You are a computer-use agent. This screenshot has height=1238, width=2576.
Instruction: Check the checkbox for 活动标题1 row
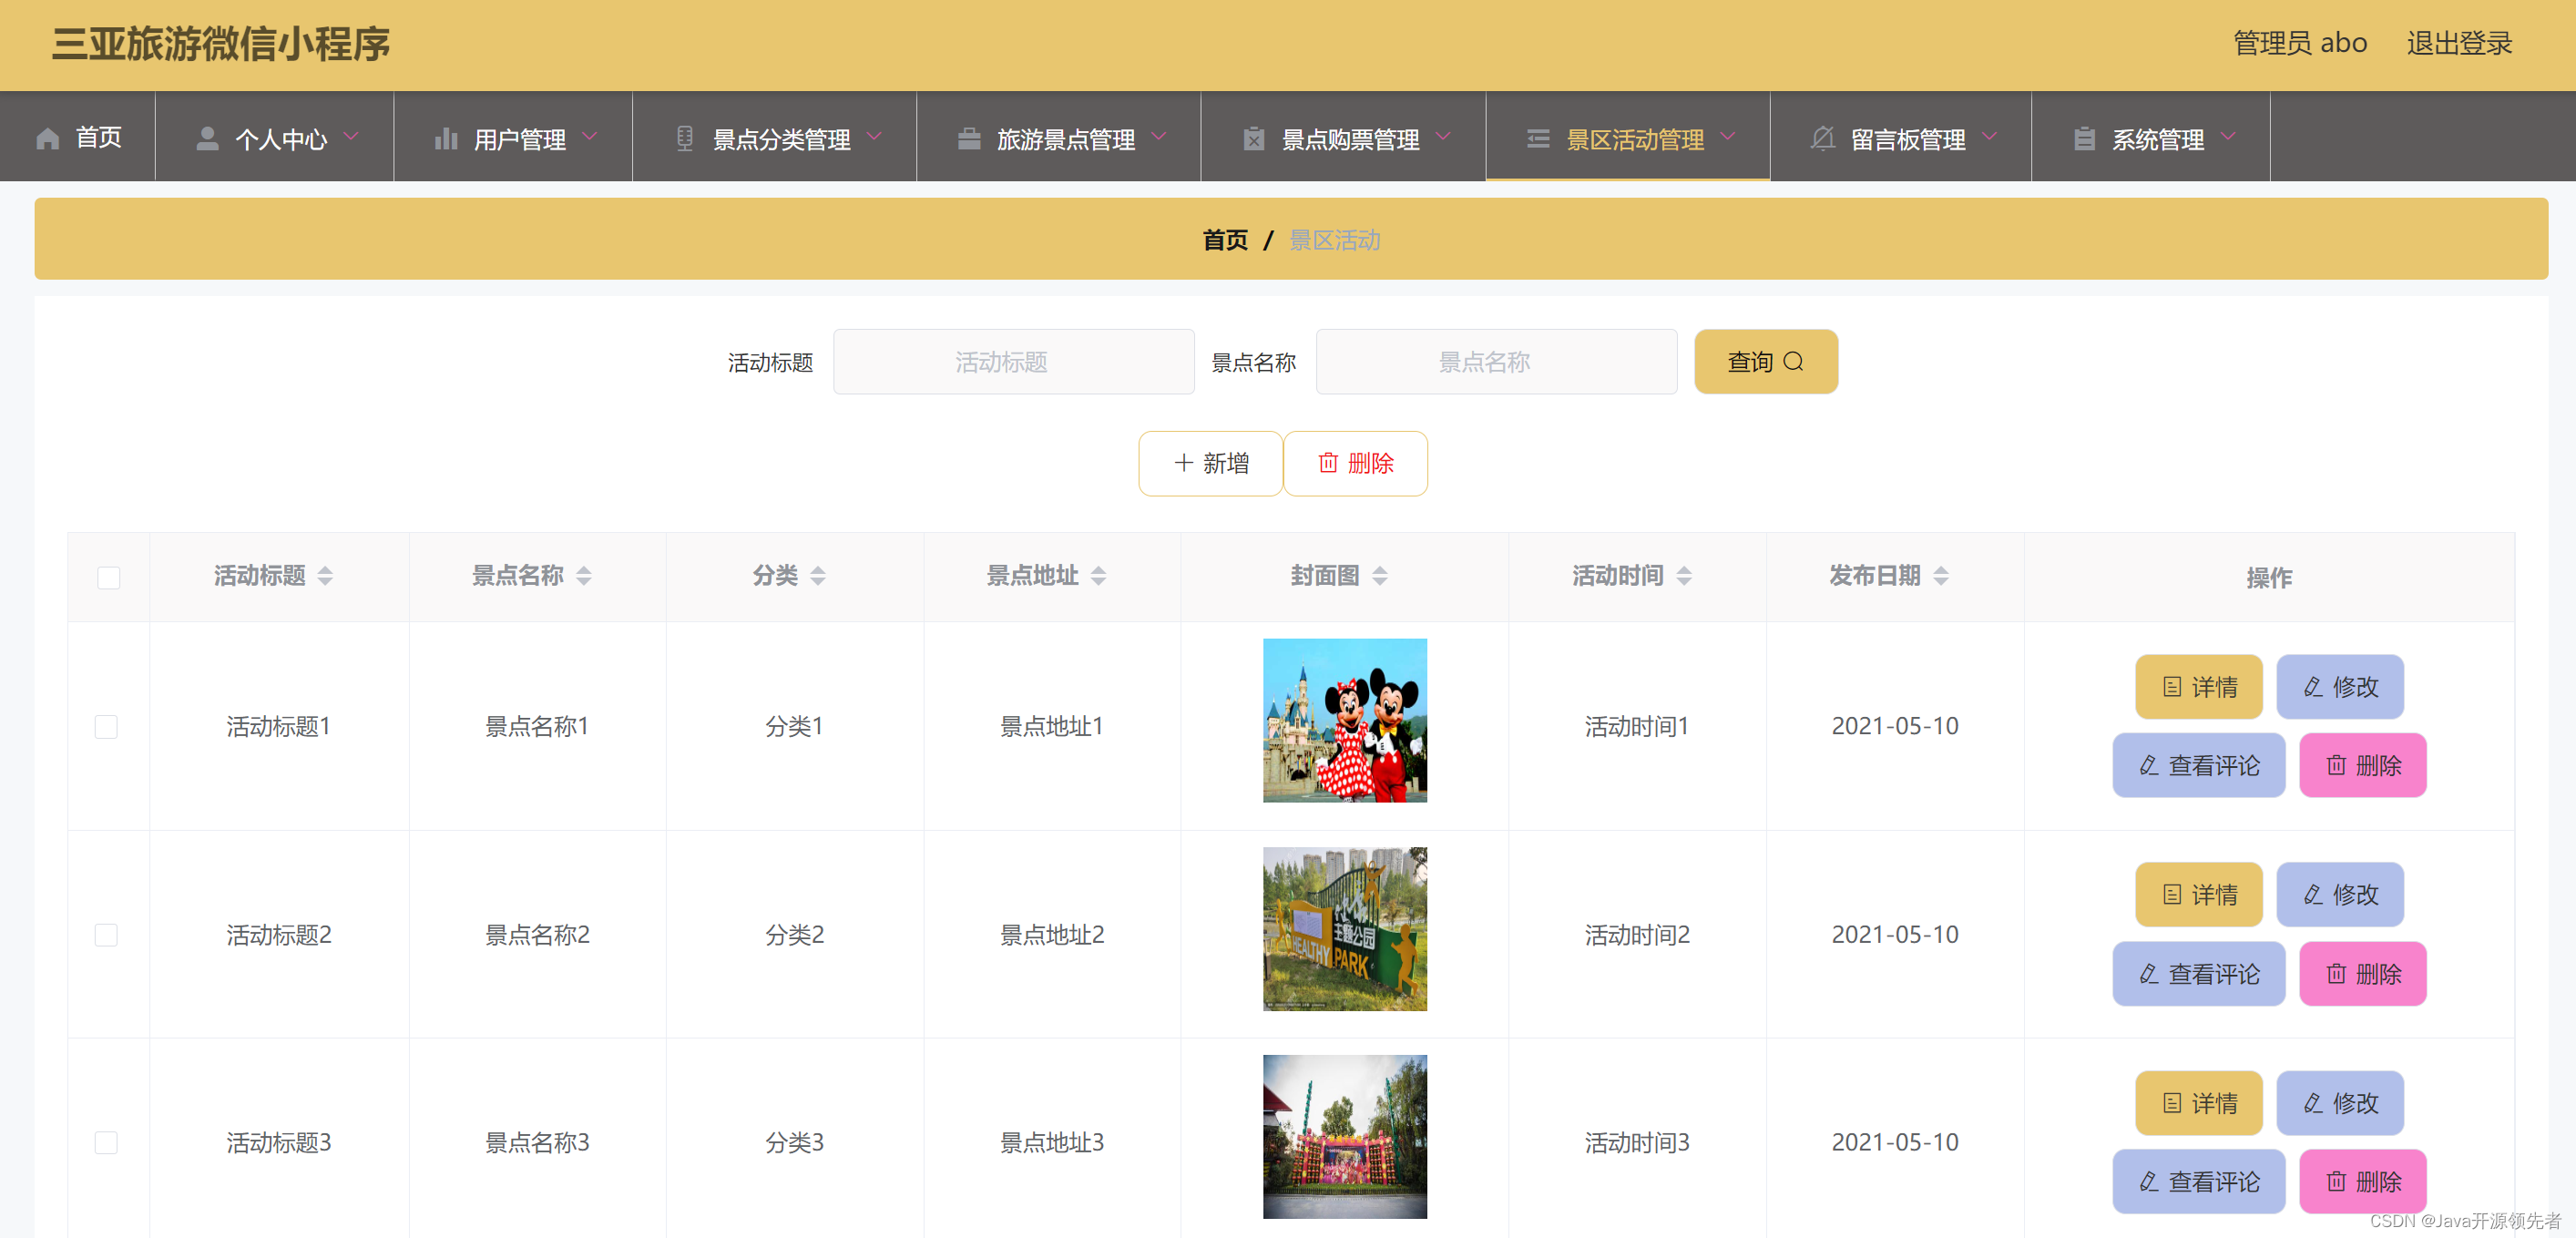tap(106, 726)
